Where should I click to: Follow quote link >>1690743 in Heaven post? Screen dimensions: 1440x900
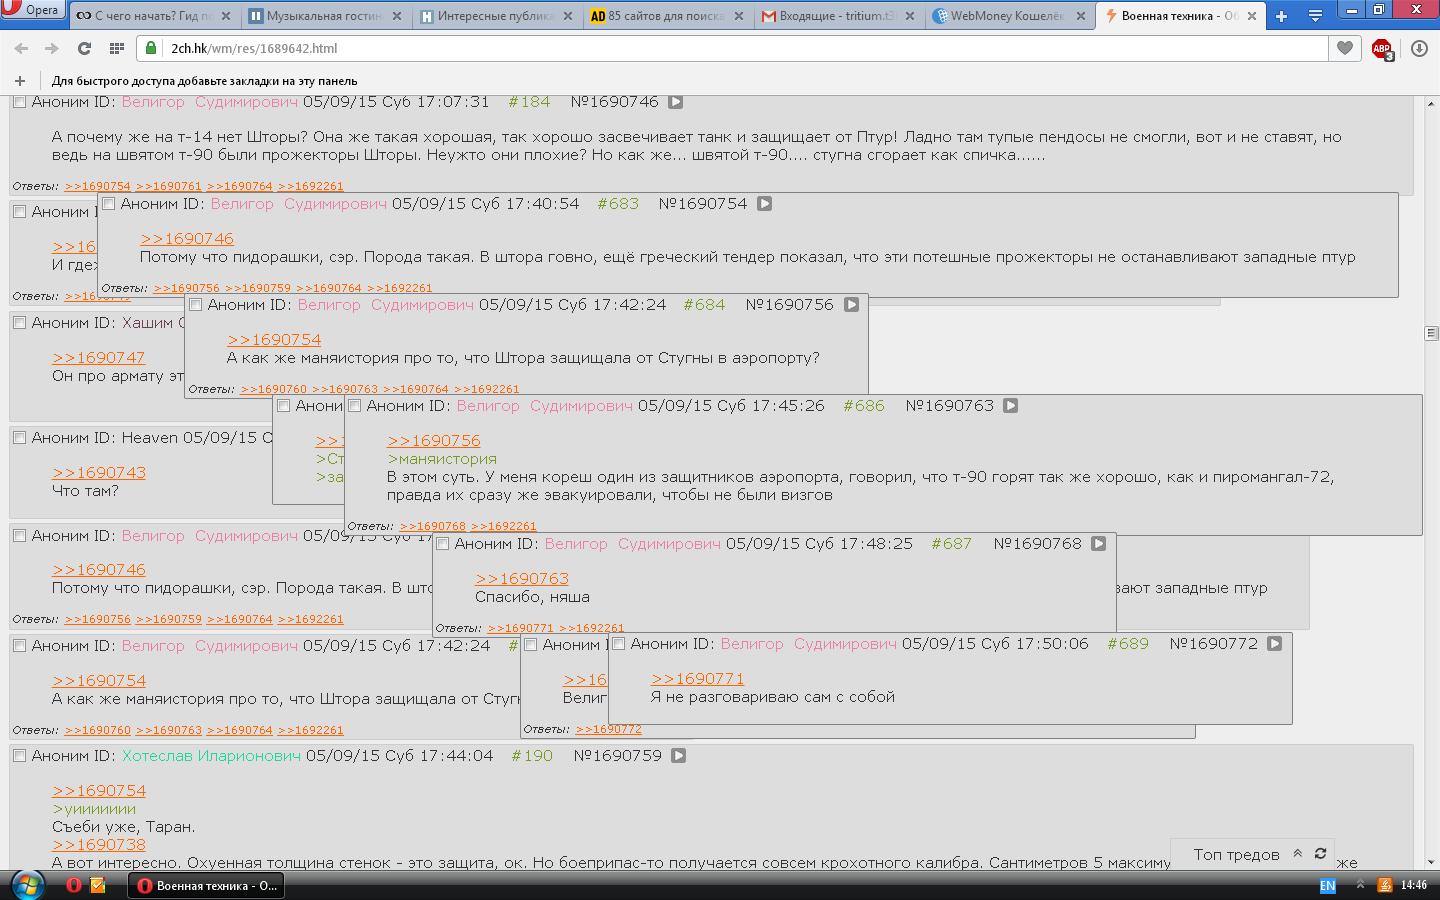(x=99, y=473)
